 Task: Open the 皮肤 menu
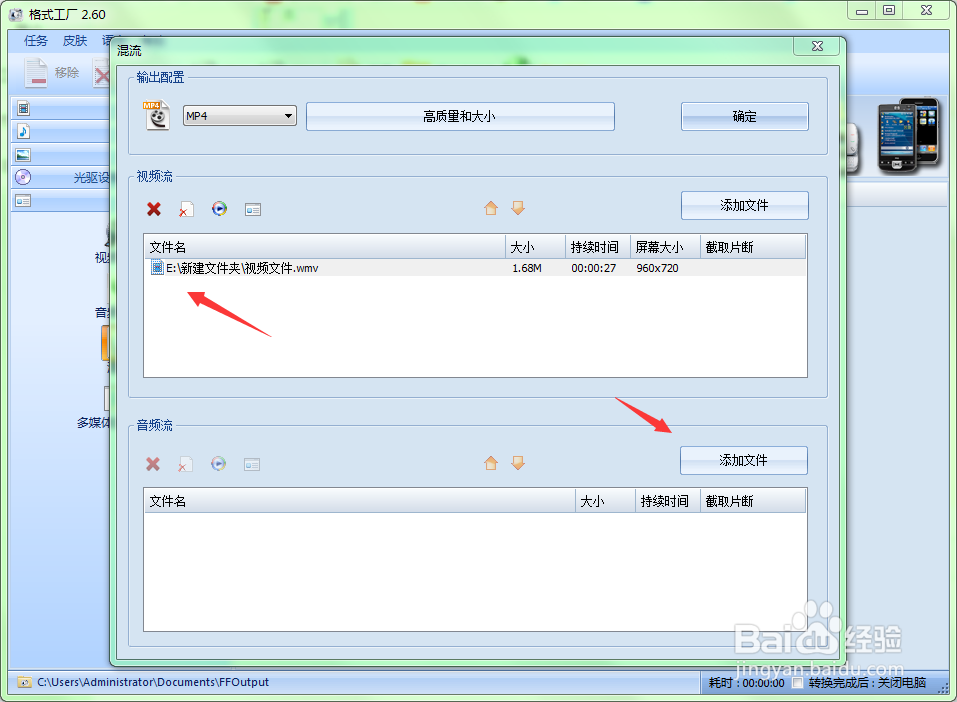(x=74, y=40)
